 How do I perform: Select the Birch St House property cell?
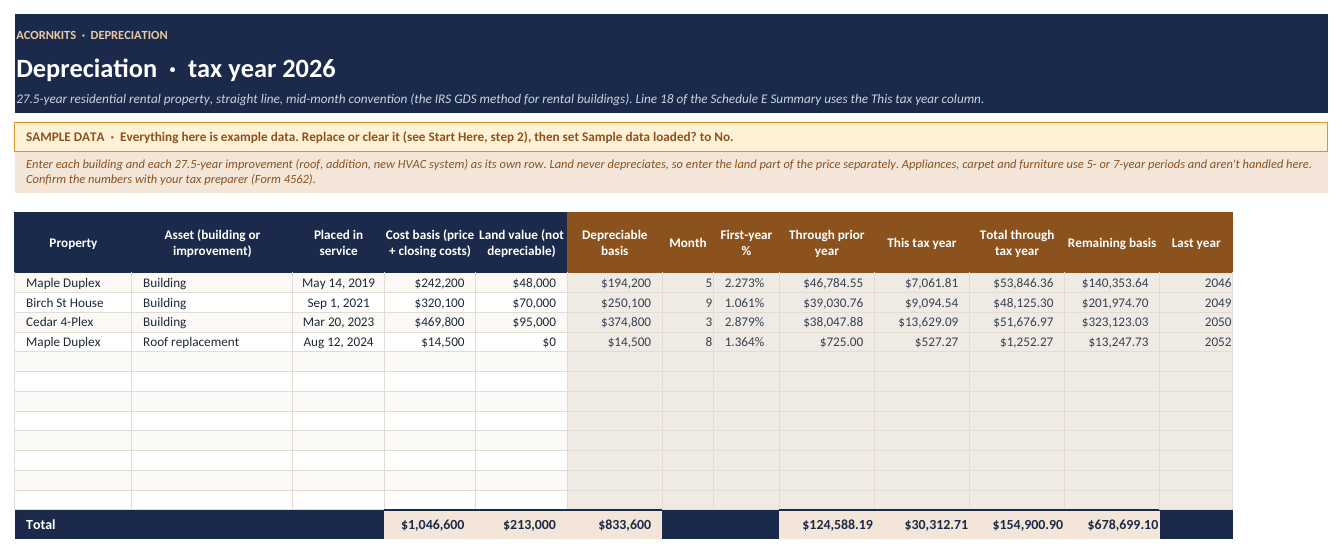73,303
